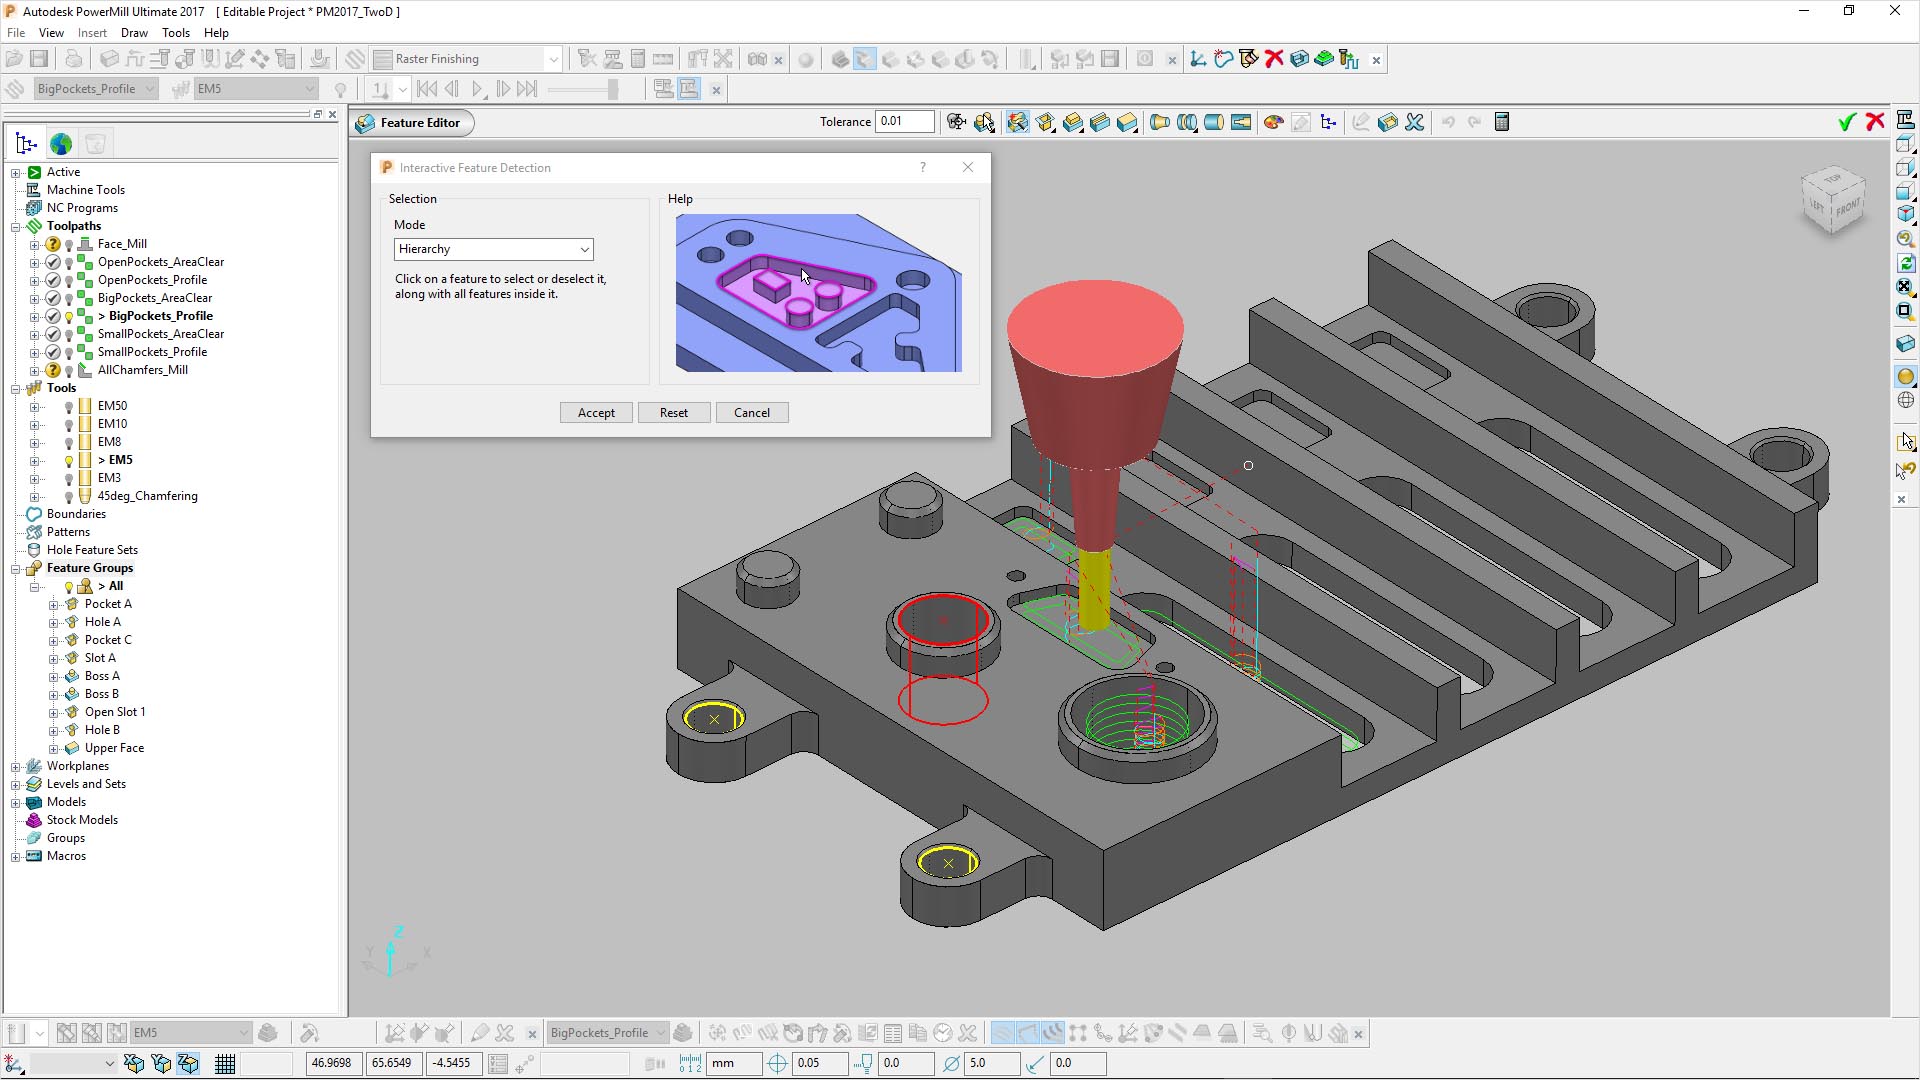Select the create workplane icon in the main toolbar

[x=1197, y=59]
